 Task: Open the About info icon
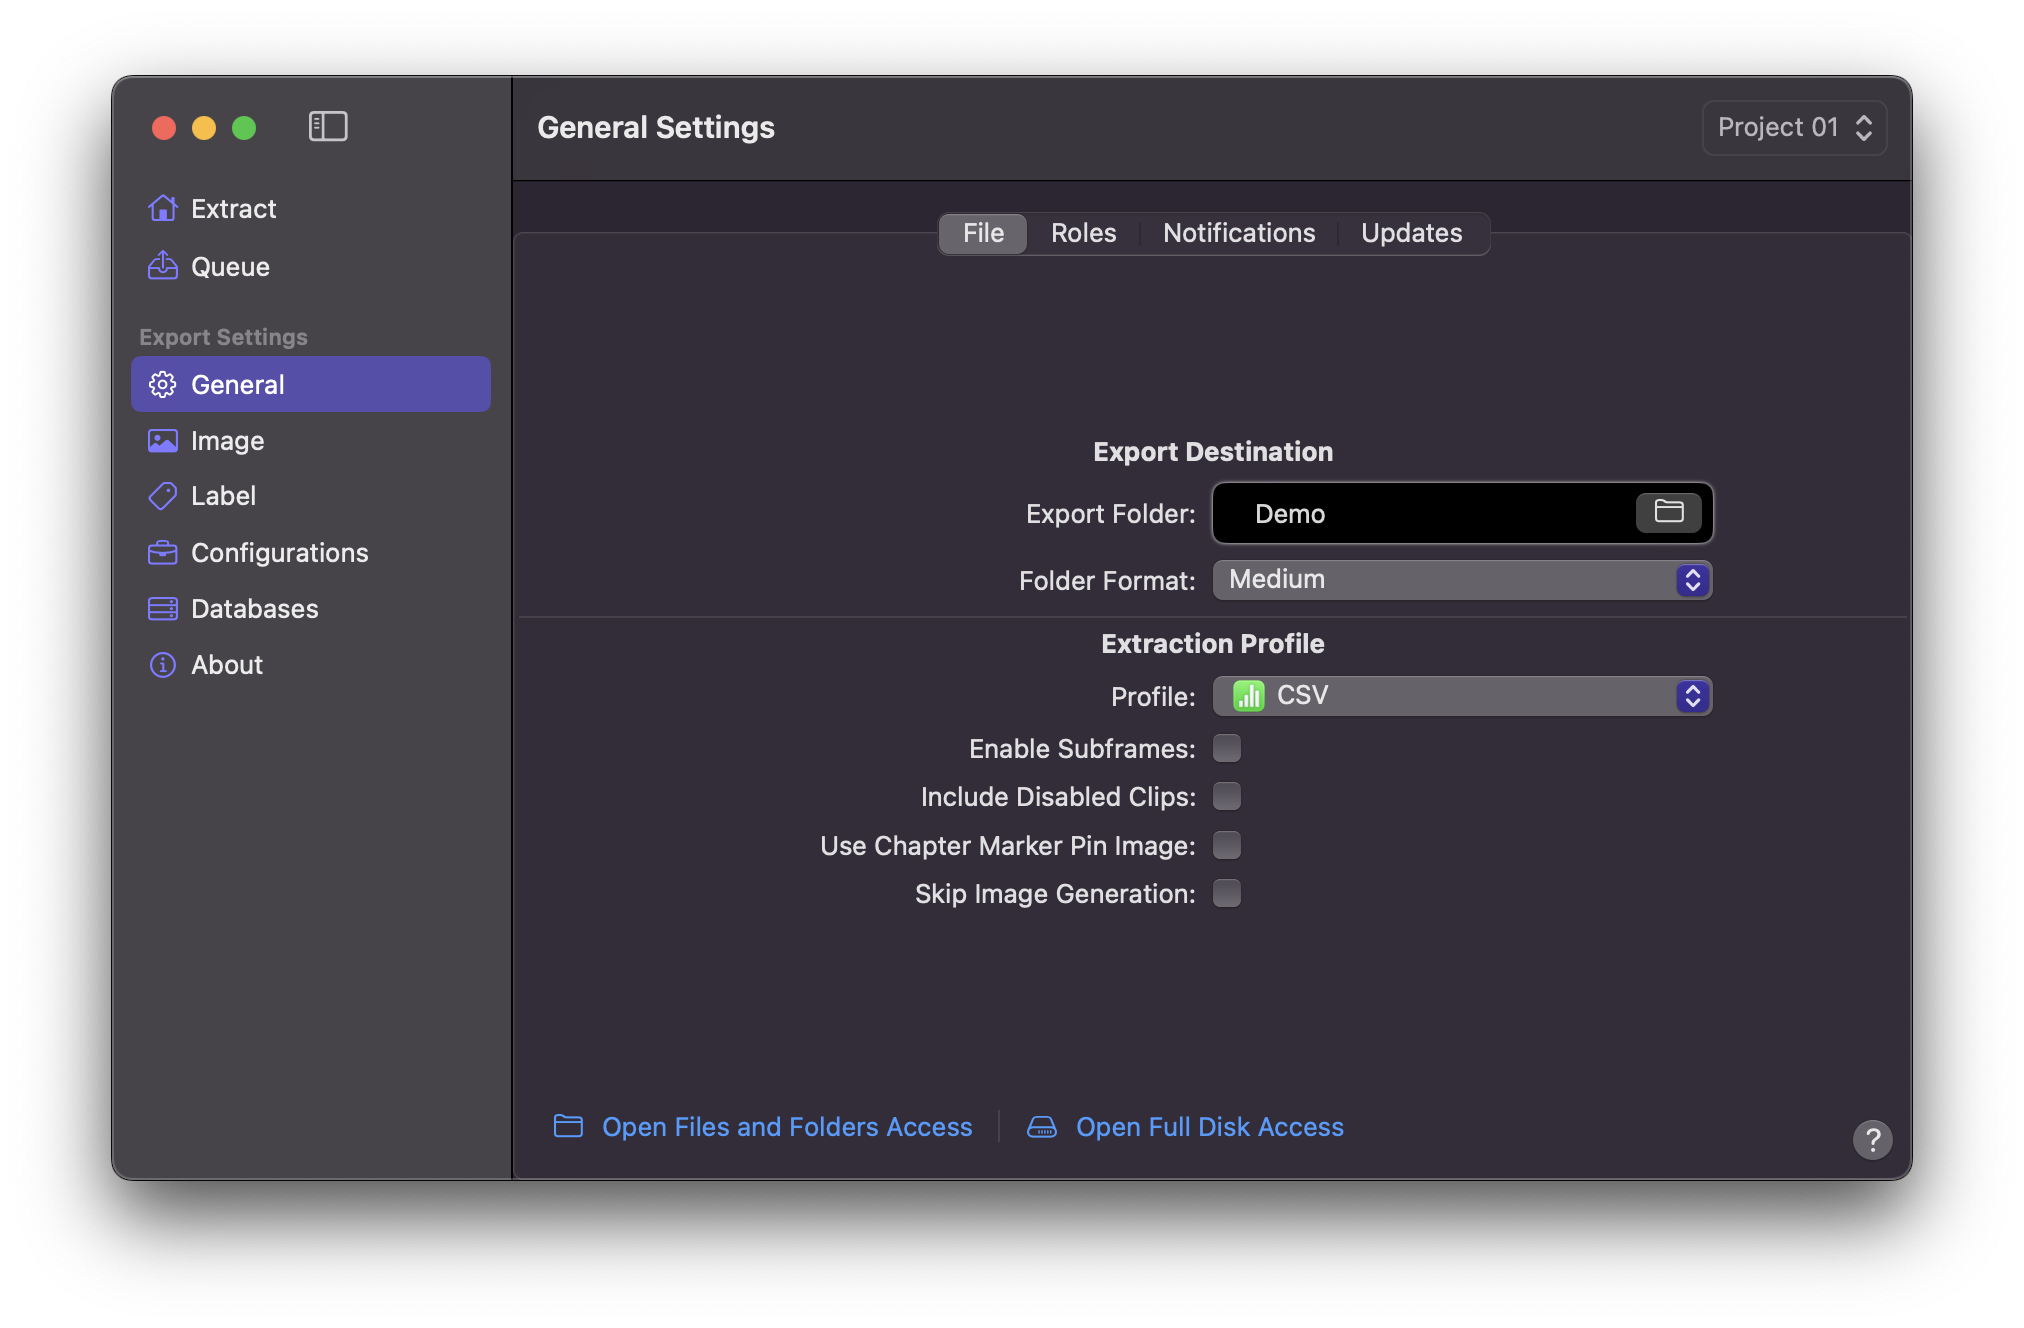[163, 665]
